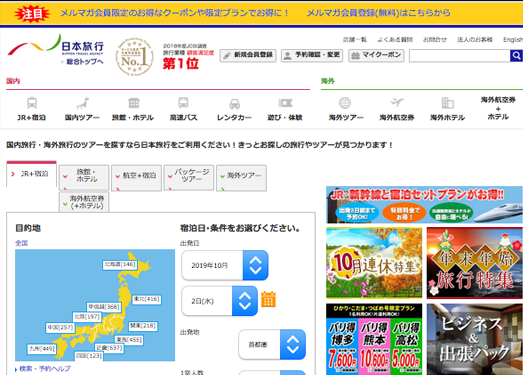Open the 出発地 dropdown showing 首都圏
The height and width of the screenshot is (375, 523).
(x=272, y=344)
